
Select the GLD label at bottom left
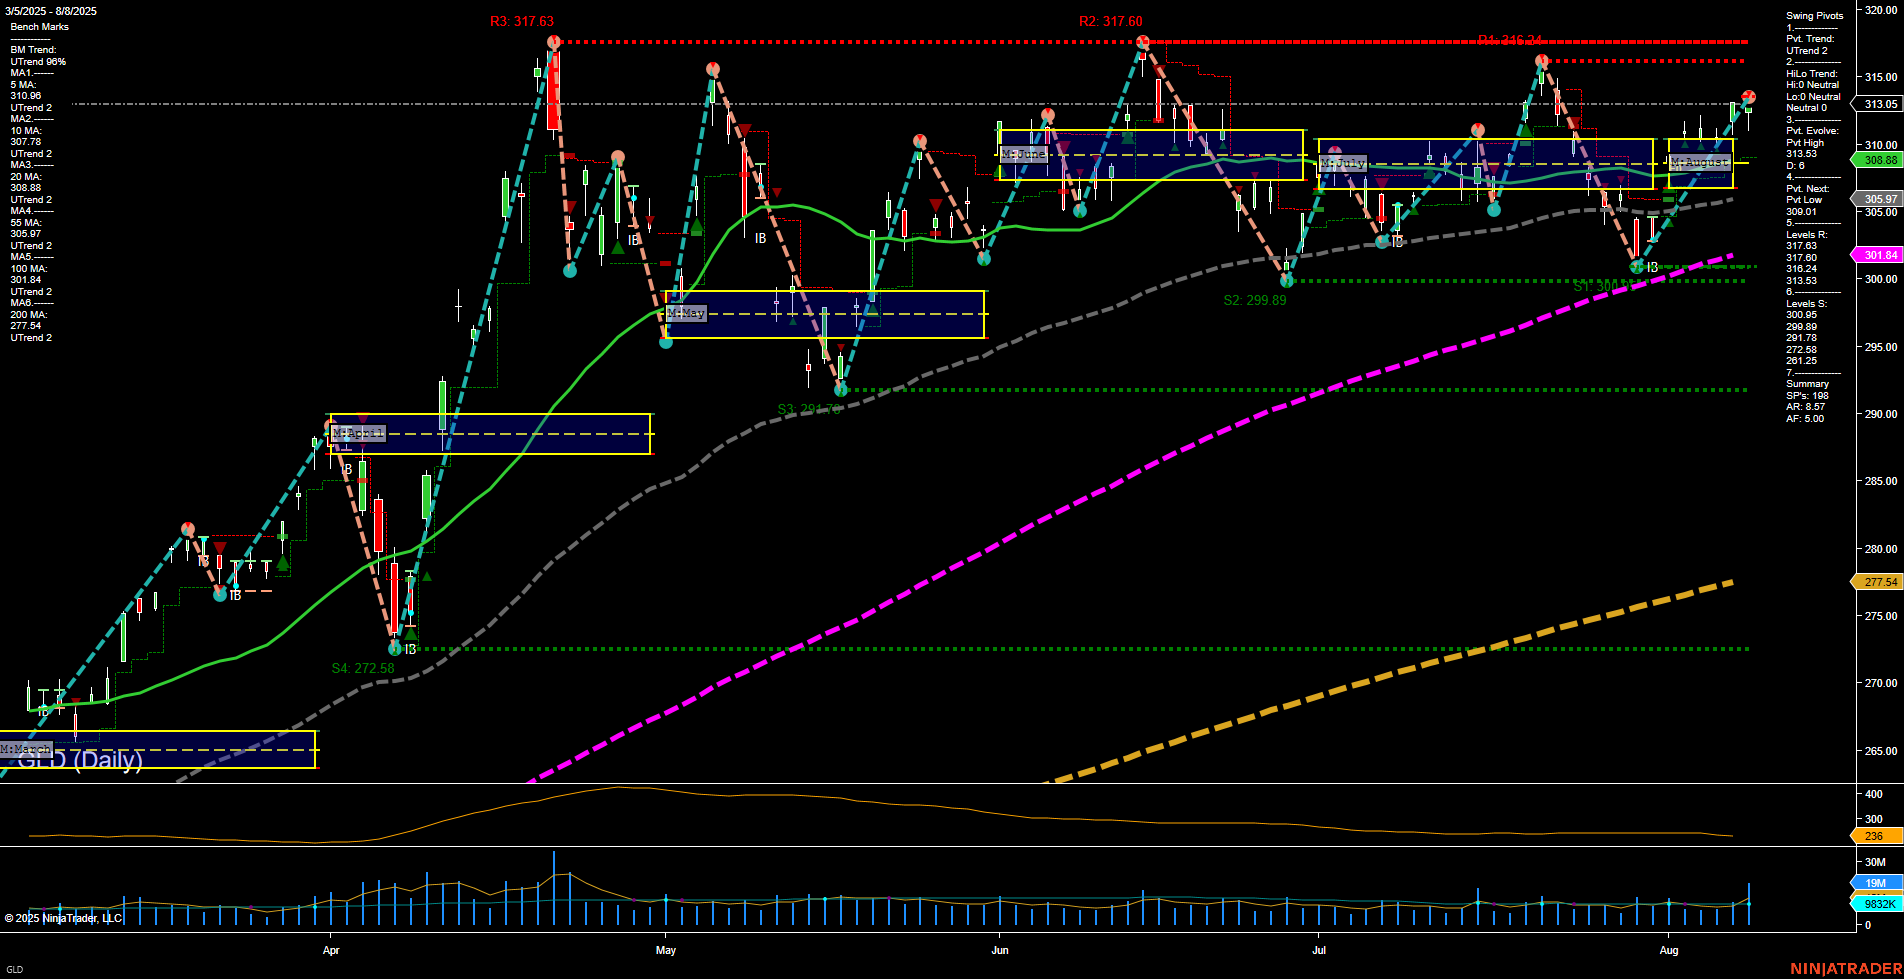coord(14,968)
